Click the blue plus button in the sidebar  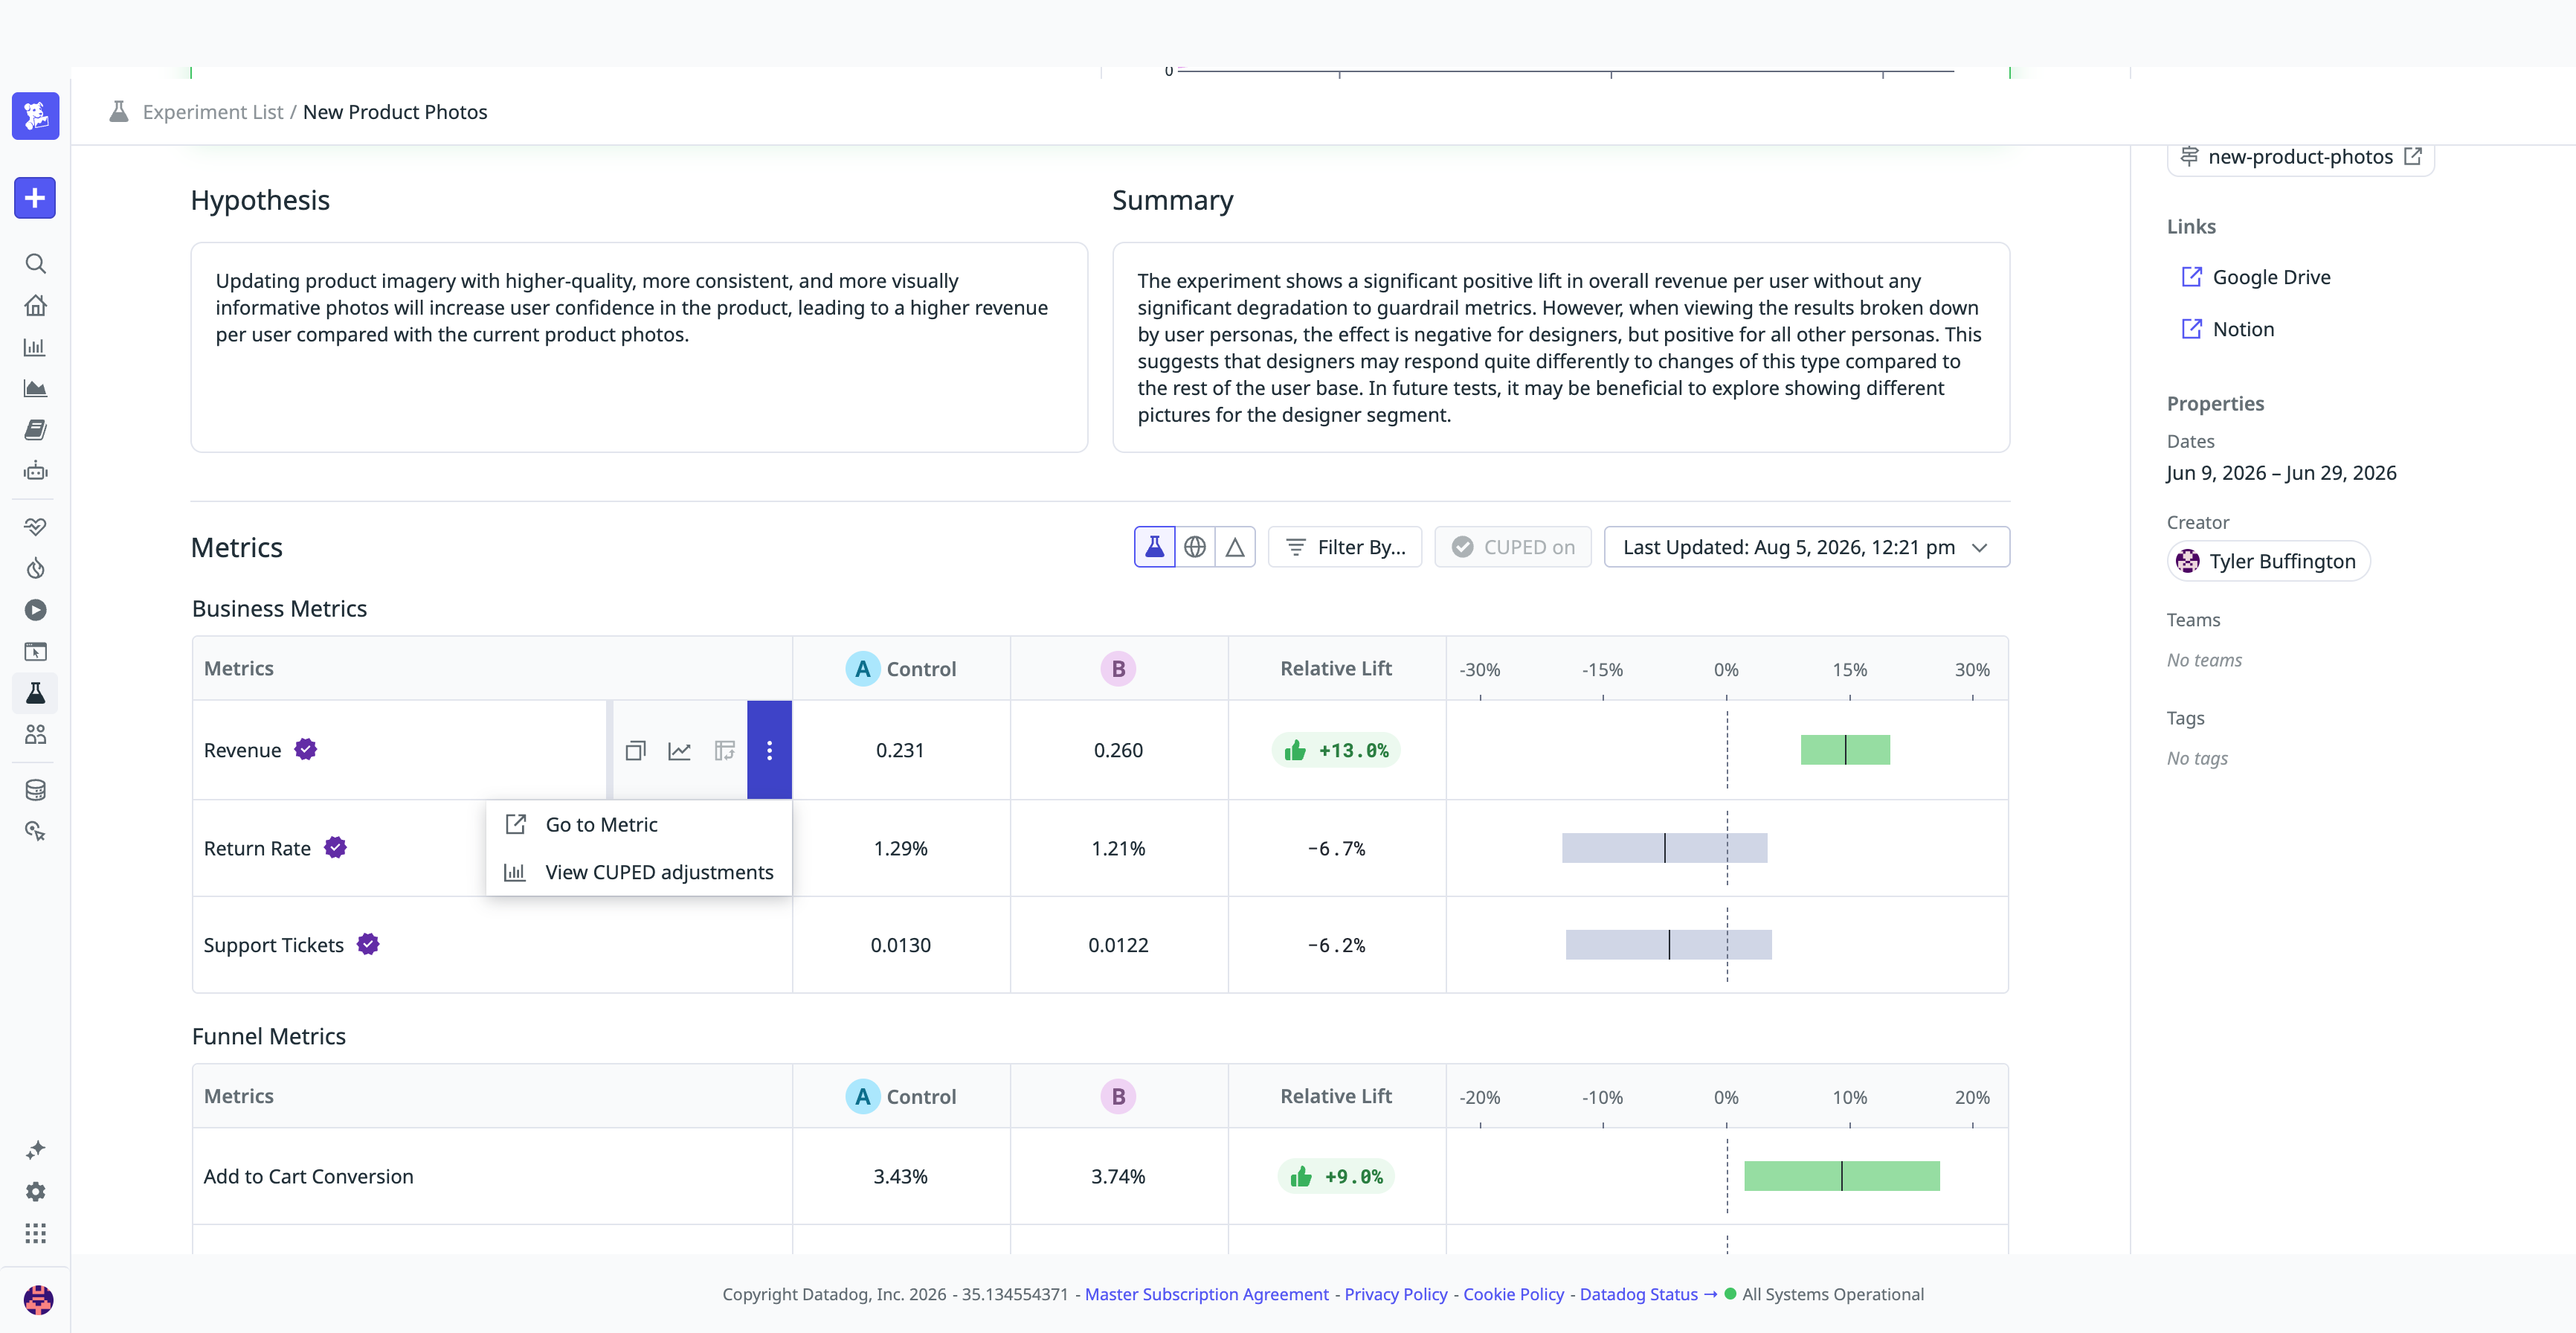(35, 198)
